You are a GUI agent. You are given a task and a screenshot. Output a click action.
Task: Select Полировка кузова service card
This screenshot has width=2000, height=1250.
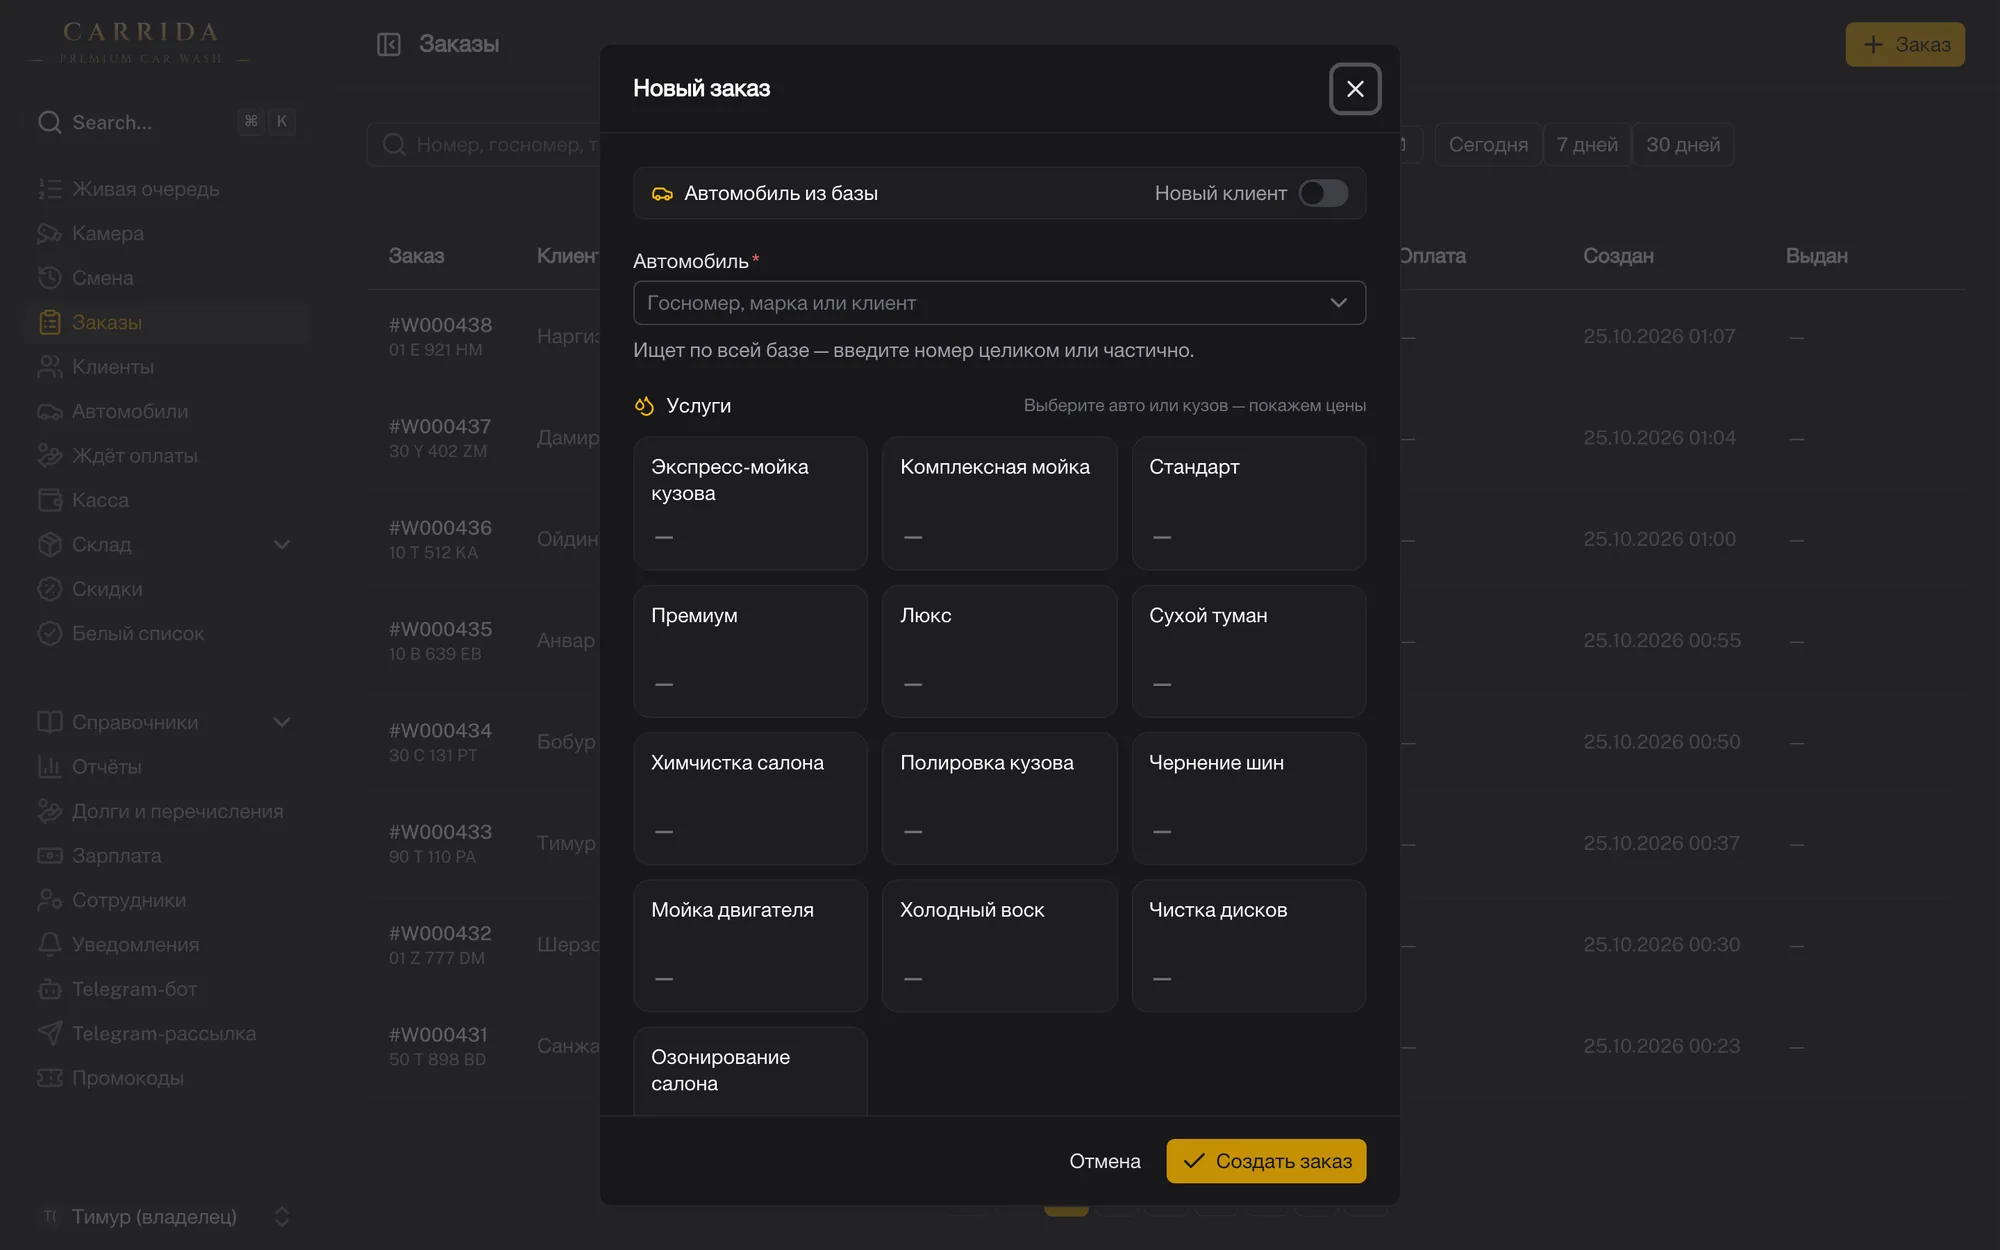coord(999,798)
